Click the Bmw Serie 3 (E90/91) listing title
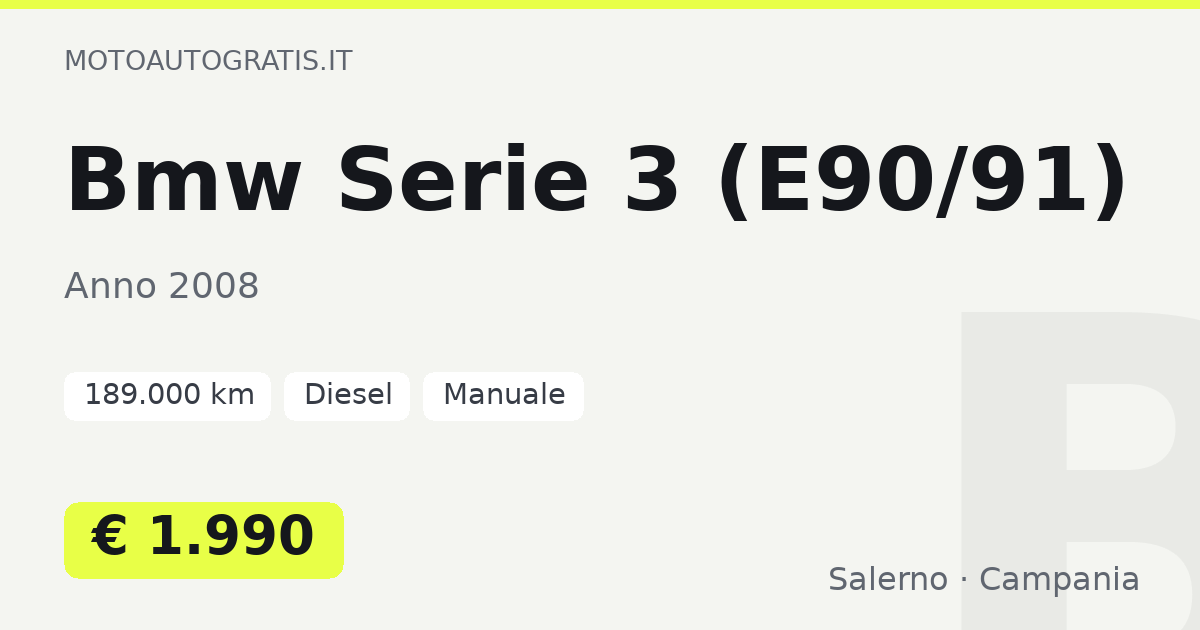This screenshot has height=630, width=1200. click(597, 182)
